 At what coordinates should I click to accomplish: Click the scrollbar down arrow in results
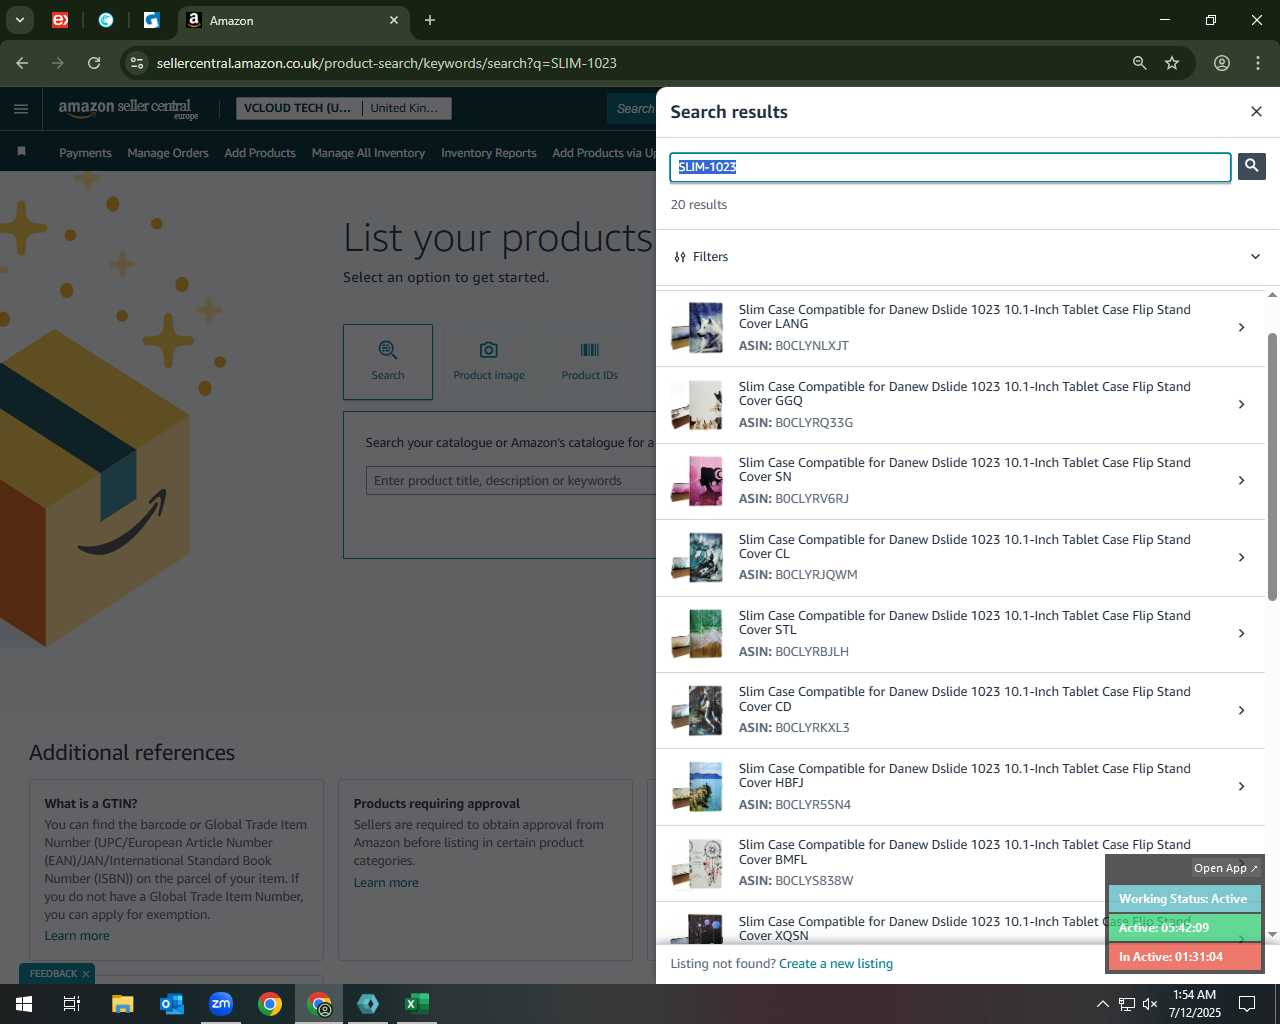[x=1272, y=934]
